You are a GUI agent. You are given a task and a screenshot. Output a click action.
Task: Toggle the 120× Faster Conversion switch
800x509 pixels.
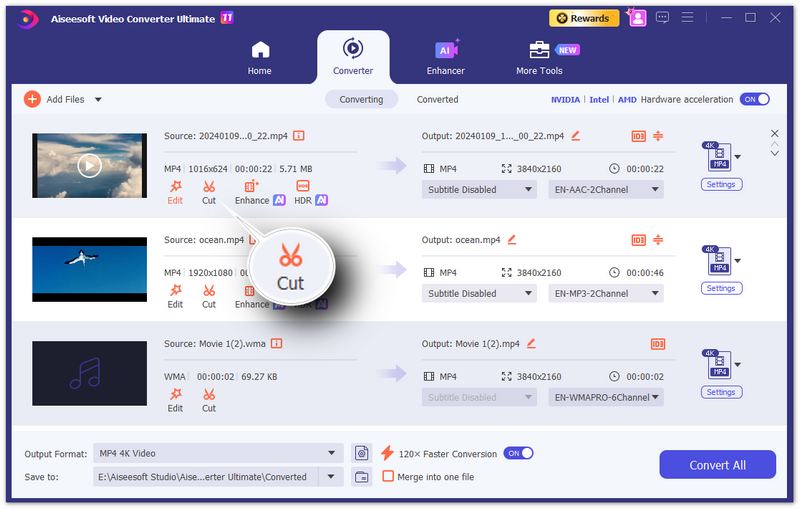point(518,453)
